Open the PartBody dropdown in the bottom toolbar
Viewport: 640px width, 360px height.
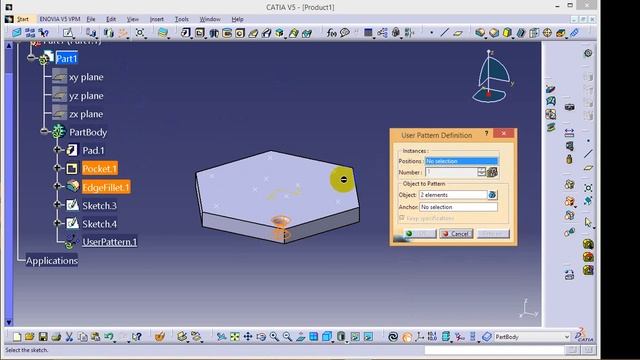point(567,337)
